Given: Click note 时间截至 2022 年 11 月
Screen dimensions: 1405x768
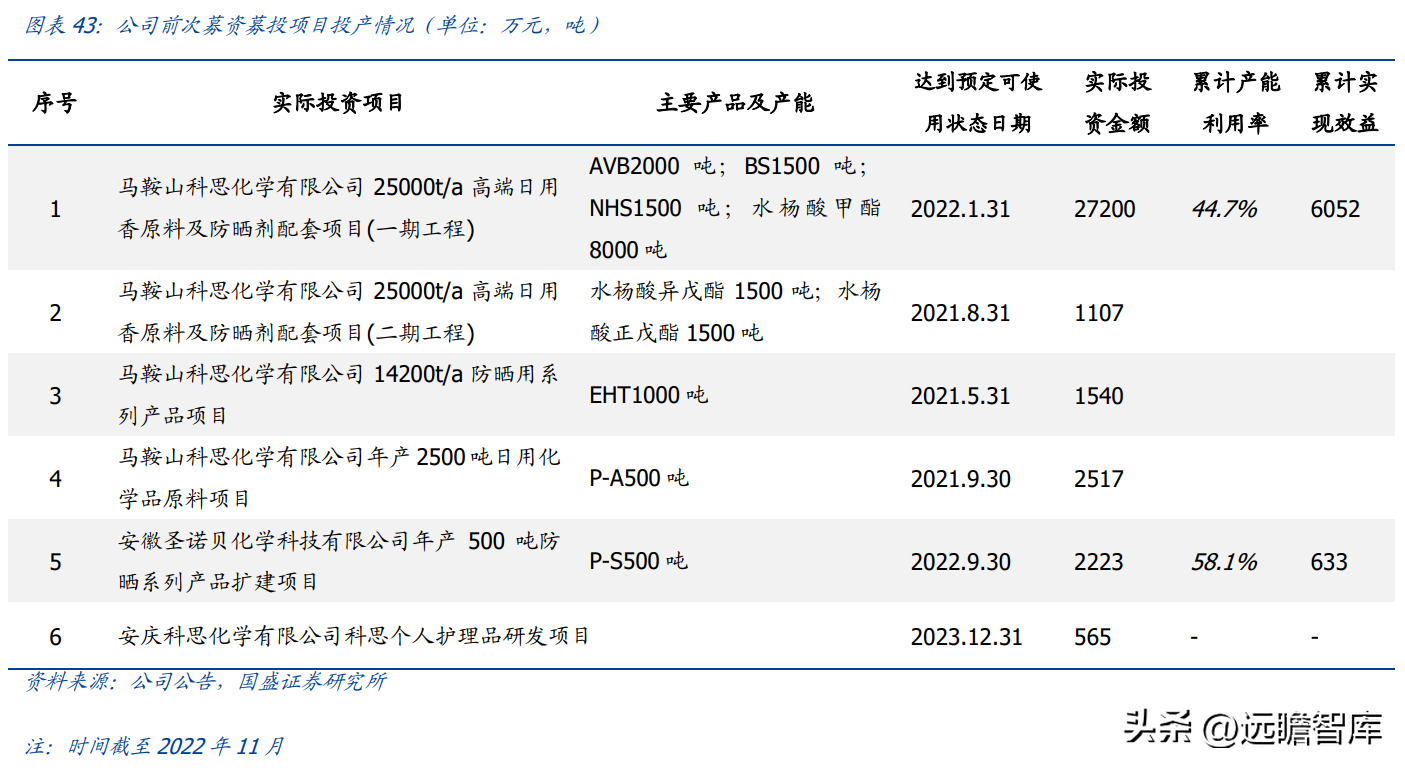Looking at the screenshot, I should (154, 746).
